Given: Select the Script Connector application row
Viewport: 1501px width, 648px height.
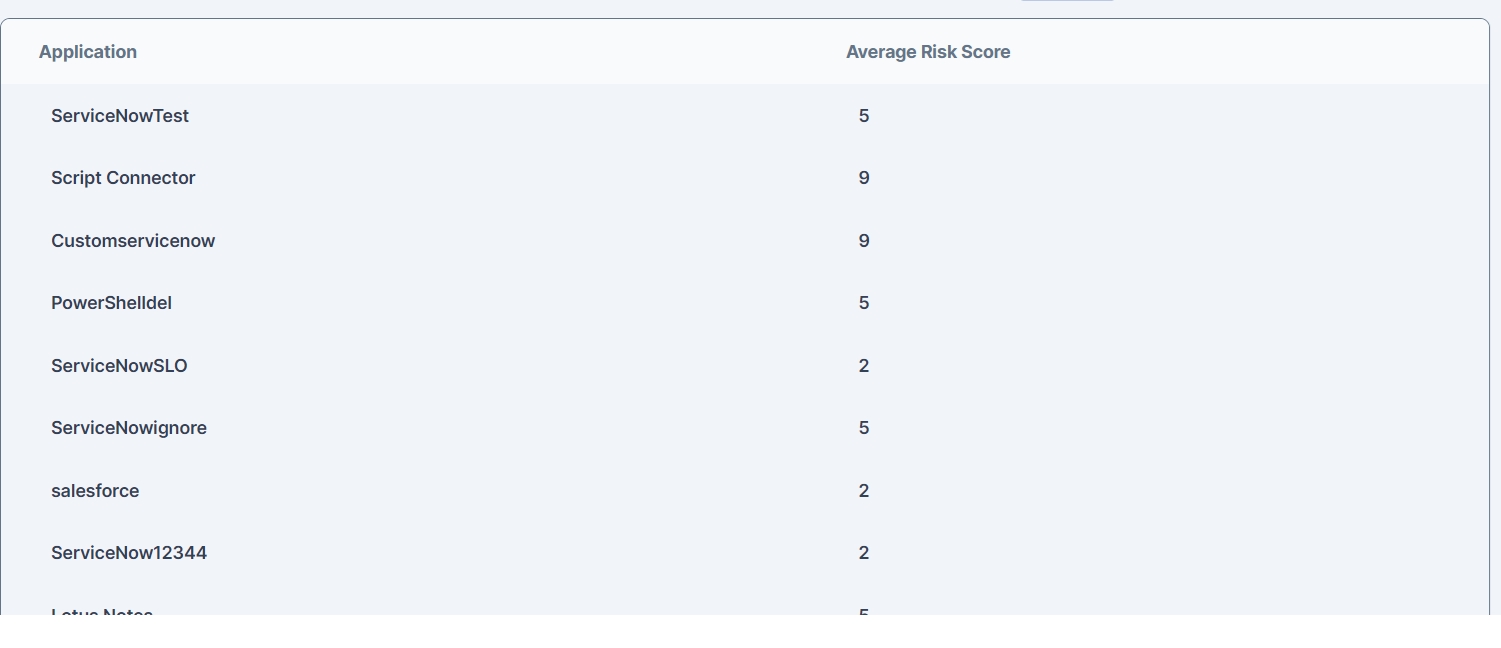Looking at the screenshot, I should coord(123,178).
